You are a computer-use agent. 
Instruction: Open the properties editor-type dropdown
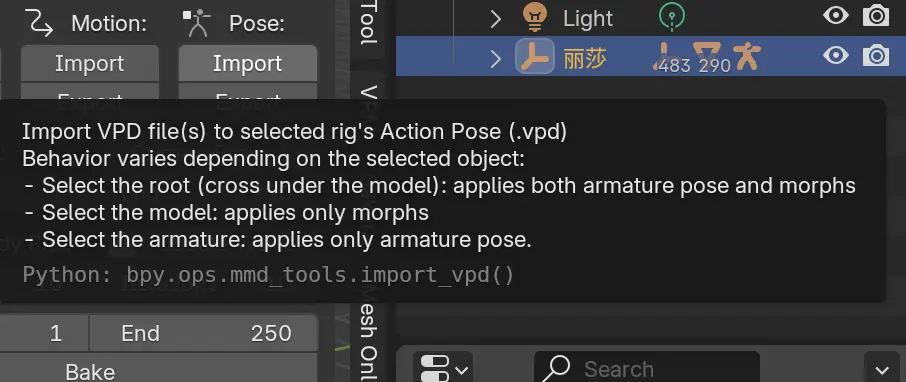tap(443, 368)
